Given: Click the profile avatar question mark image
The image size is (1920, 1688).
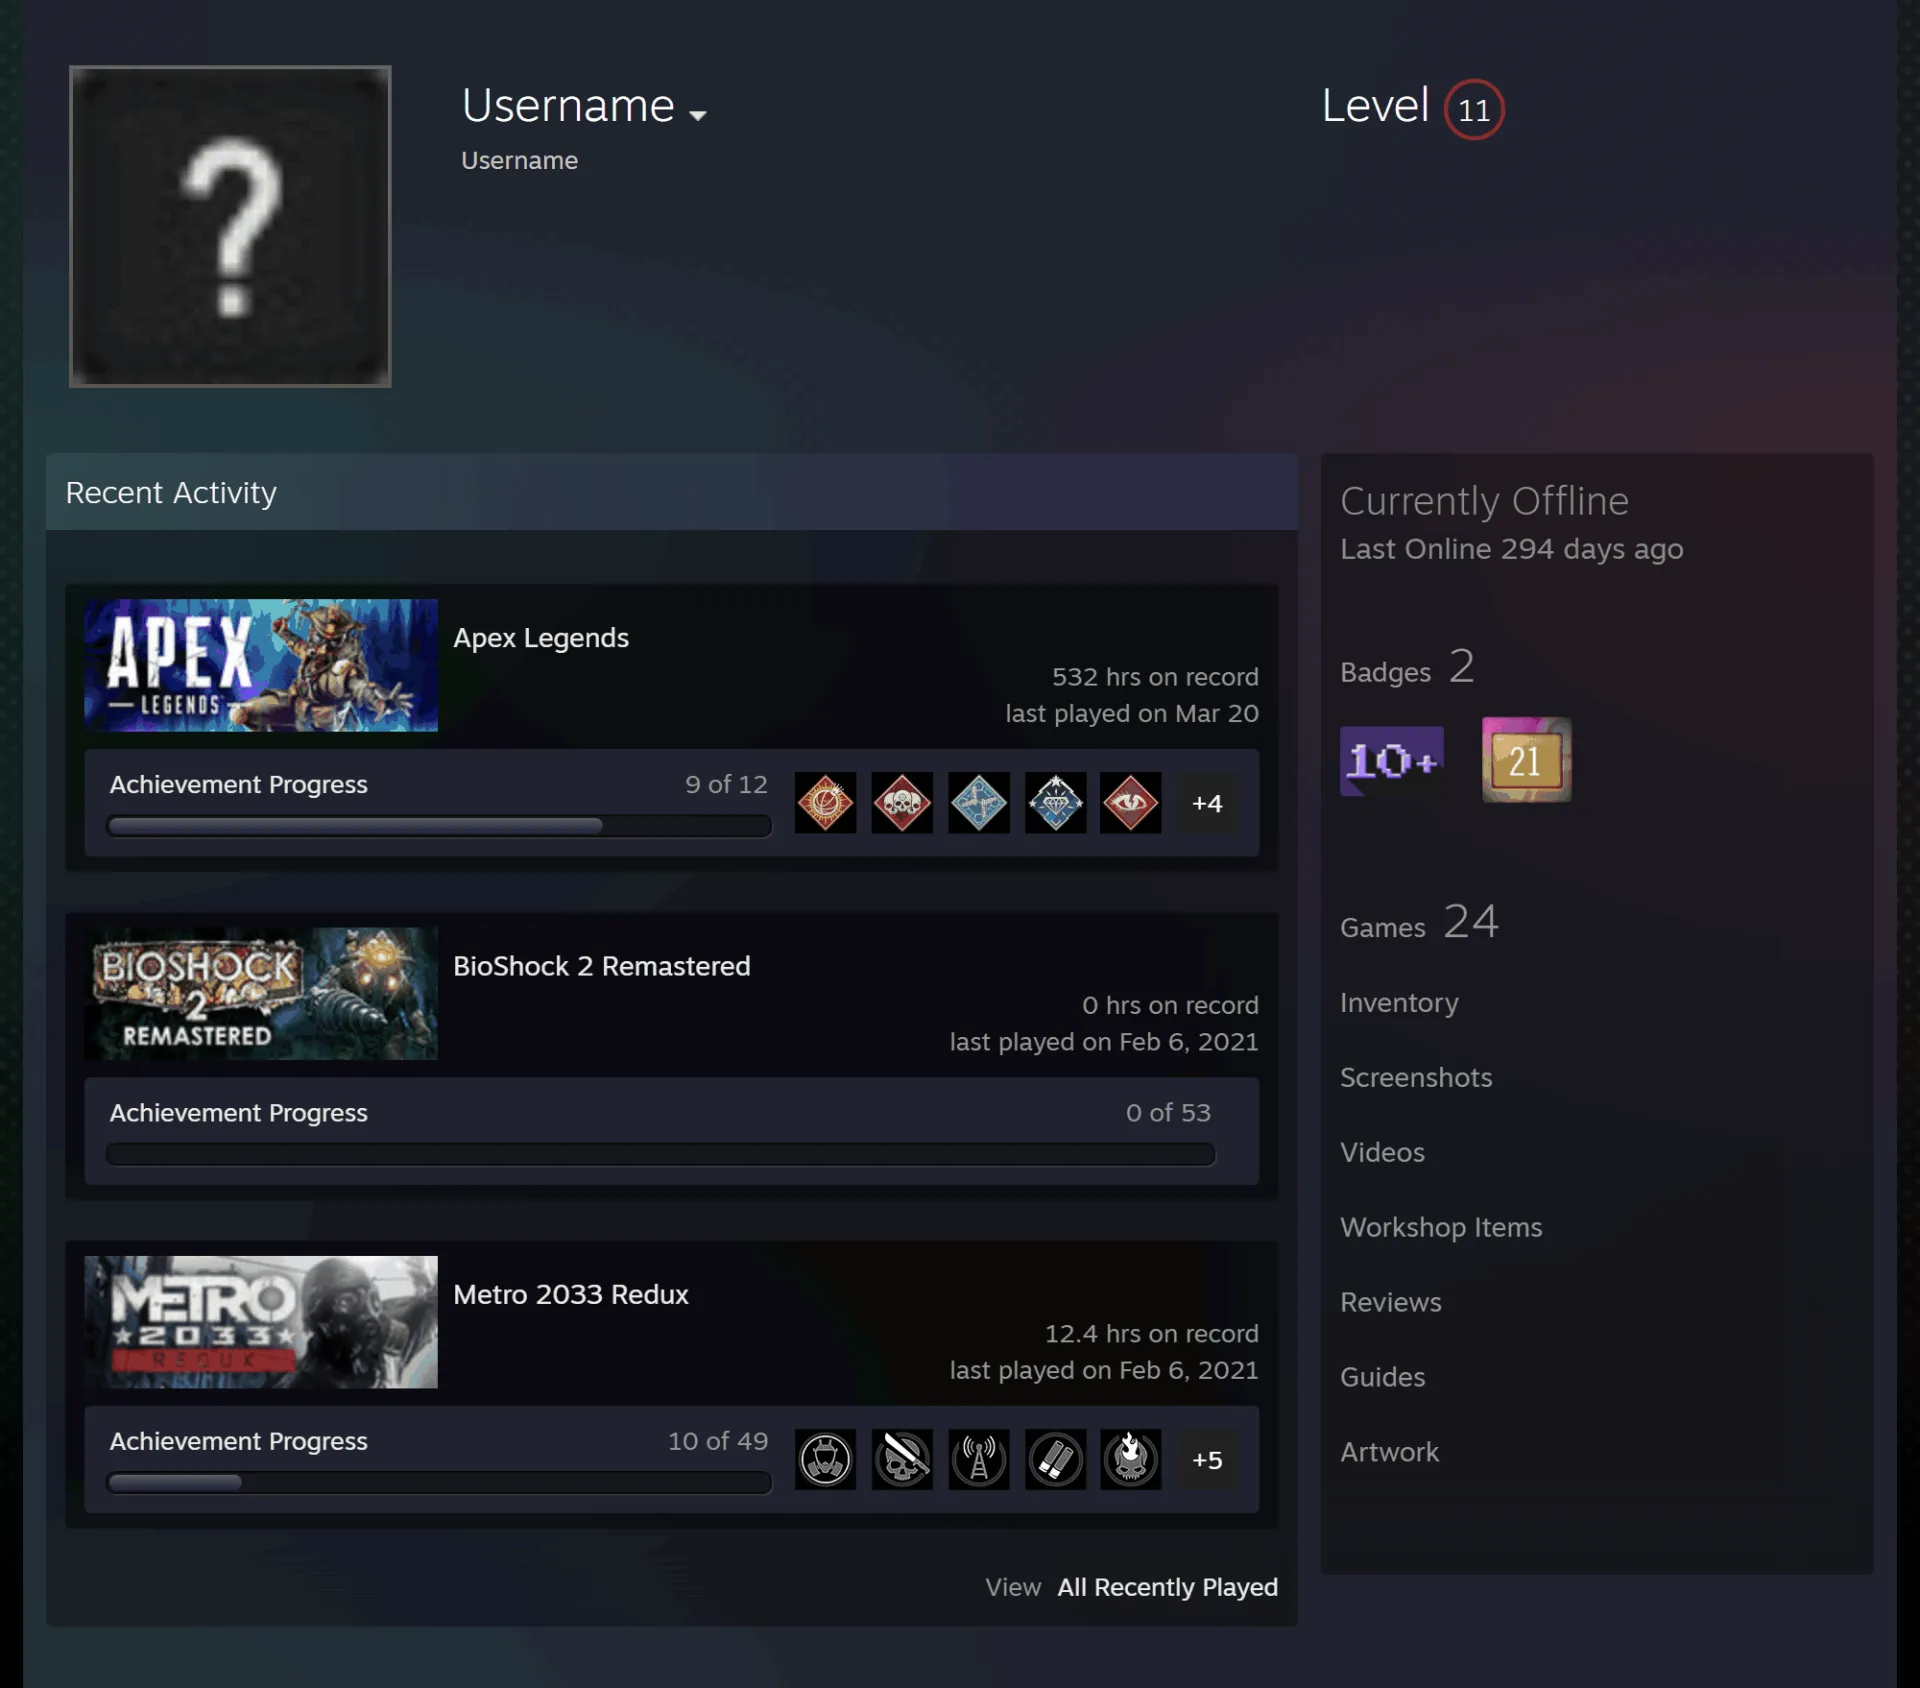Looking at the screenshot, I should (230, 226).
